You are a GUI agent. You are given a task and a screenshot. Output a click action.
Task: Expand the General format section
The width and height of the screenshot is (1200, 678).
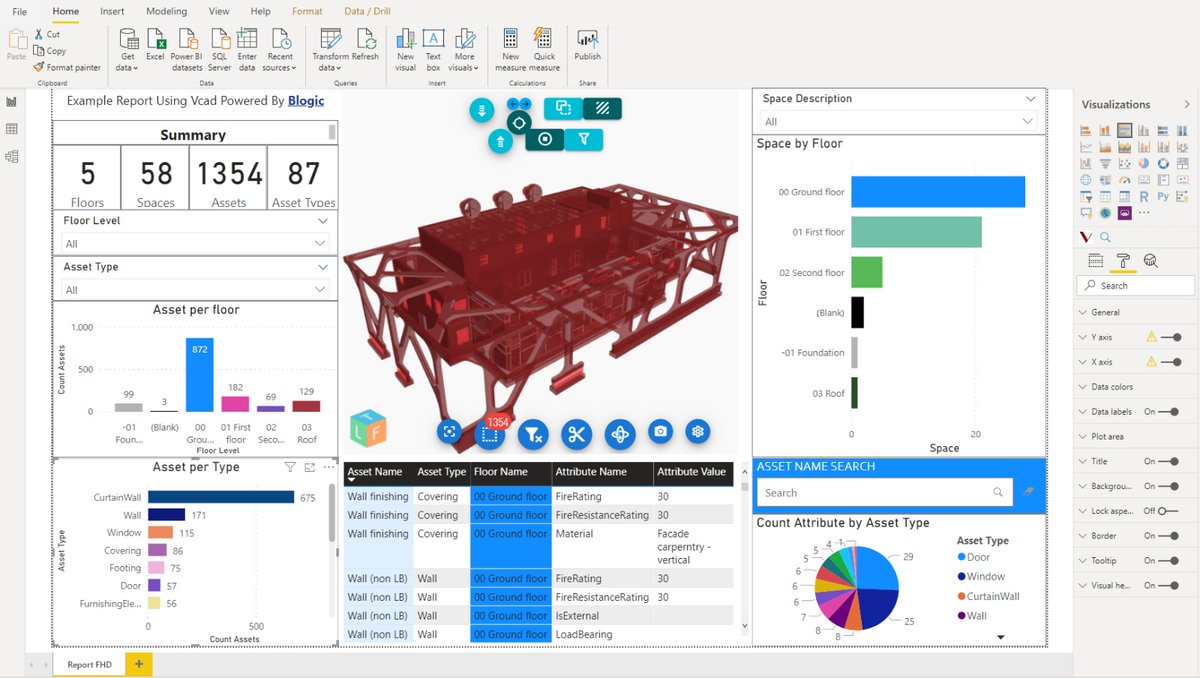(1106, 312)
